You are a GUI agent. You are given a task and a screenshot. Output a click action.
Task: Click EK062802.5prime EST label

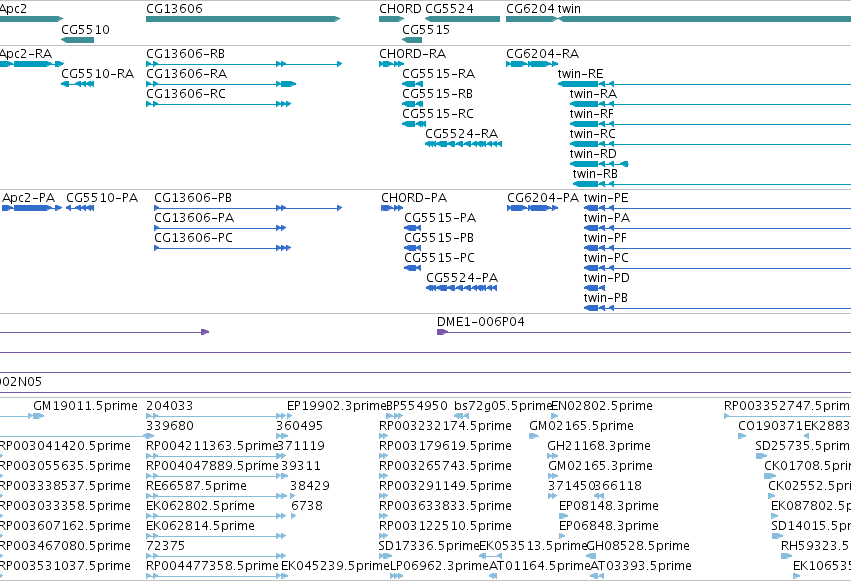200,507
